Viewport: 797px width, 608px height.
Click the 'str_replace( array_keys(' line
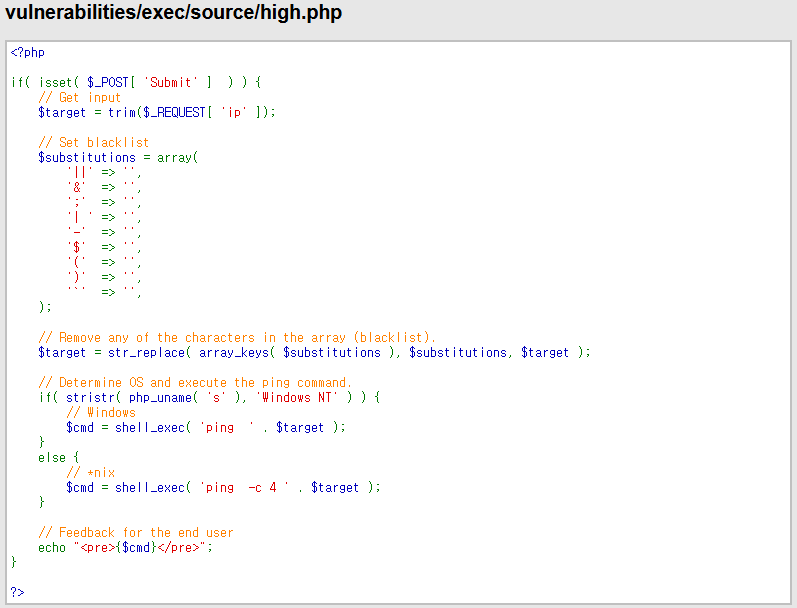point(314,353)
